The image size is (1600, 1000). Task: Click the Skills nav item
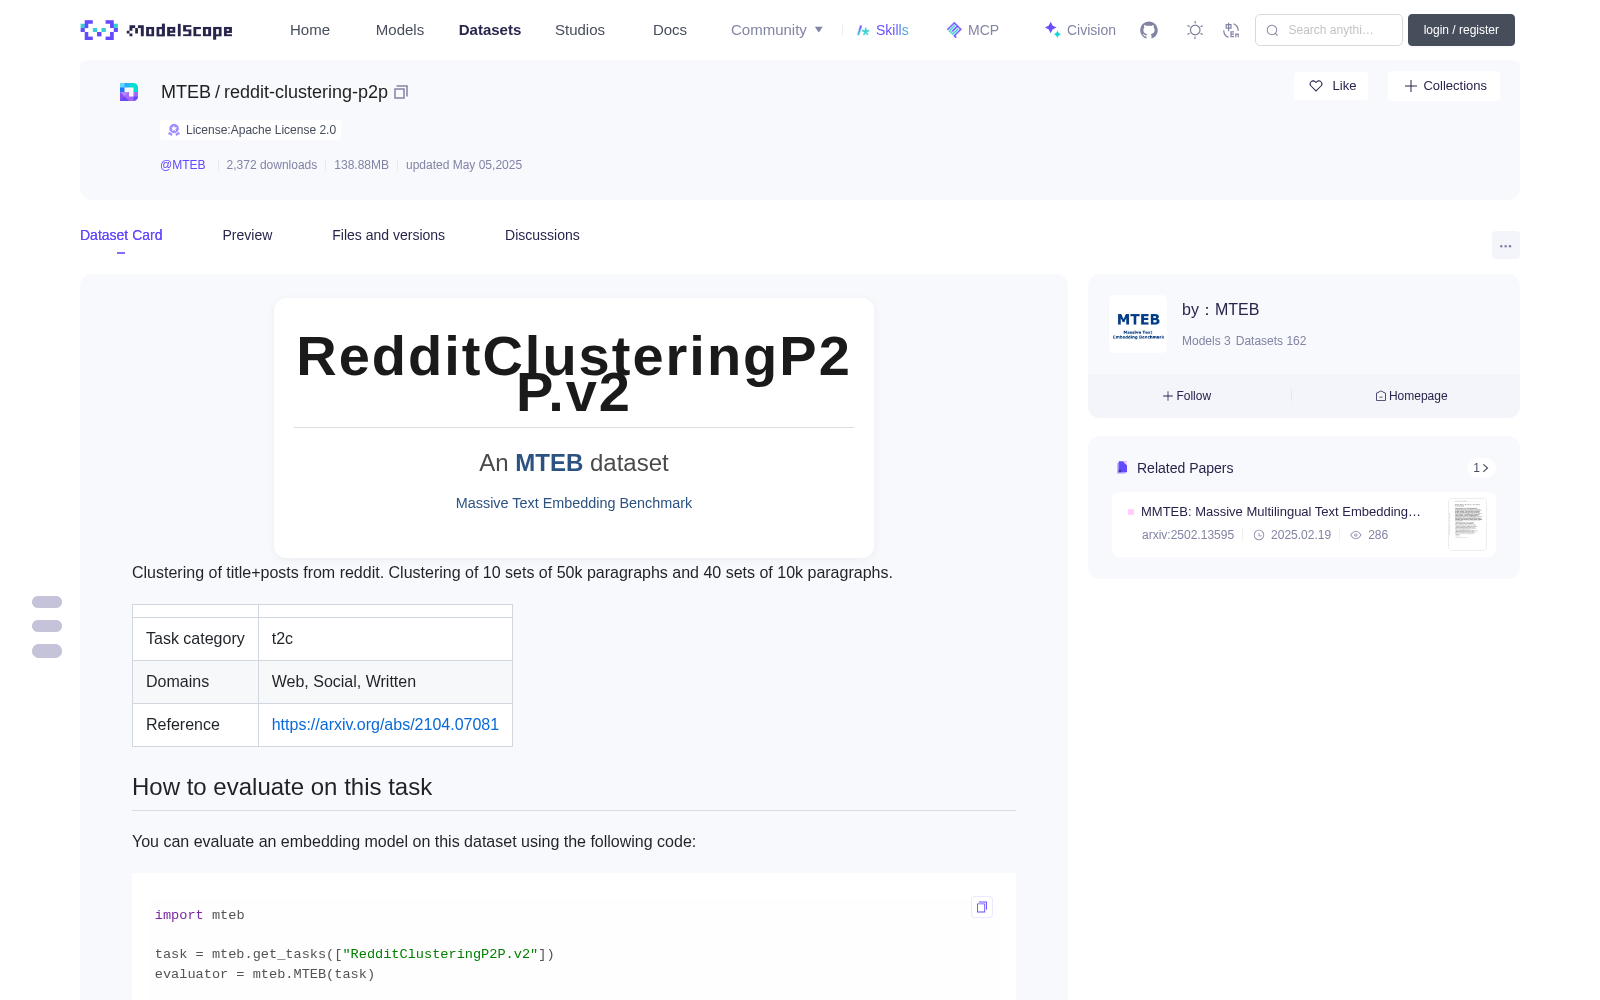point(883,30)
